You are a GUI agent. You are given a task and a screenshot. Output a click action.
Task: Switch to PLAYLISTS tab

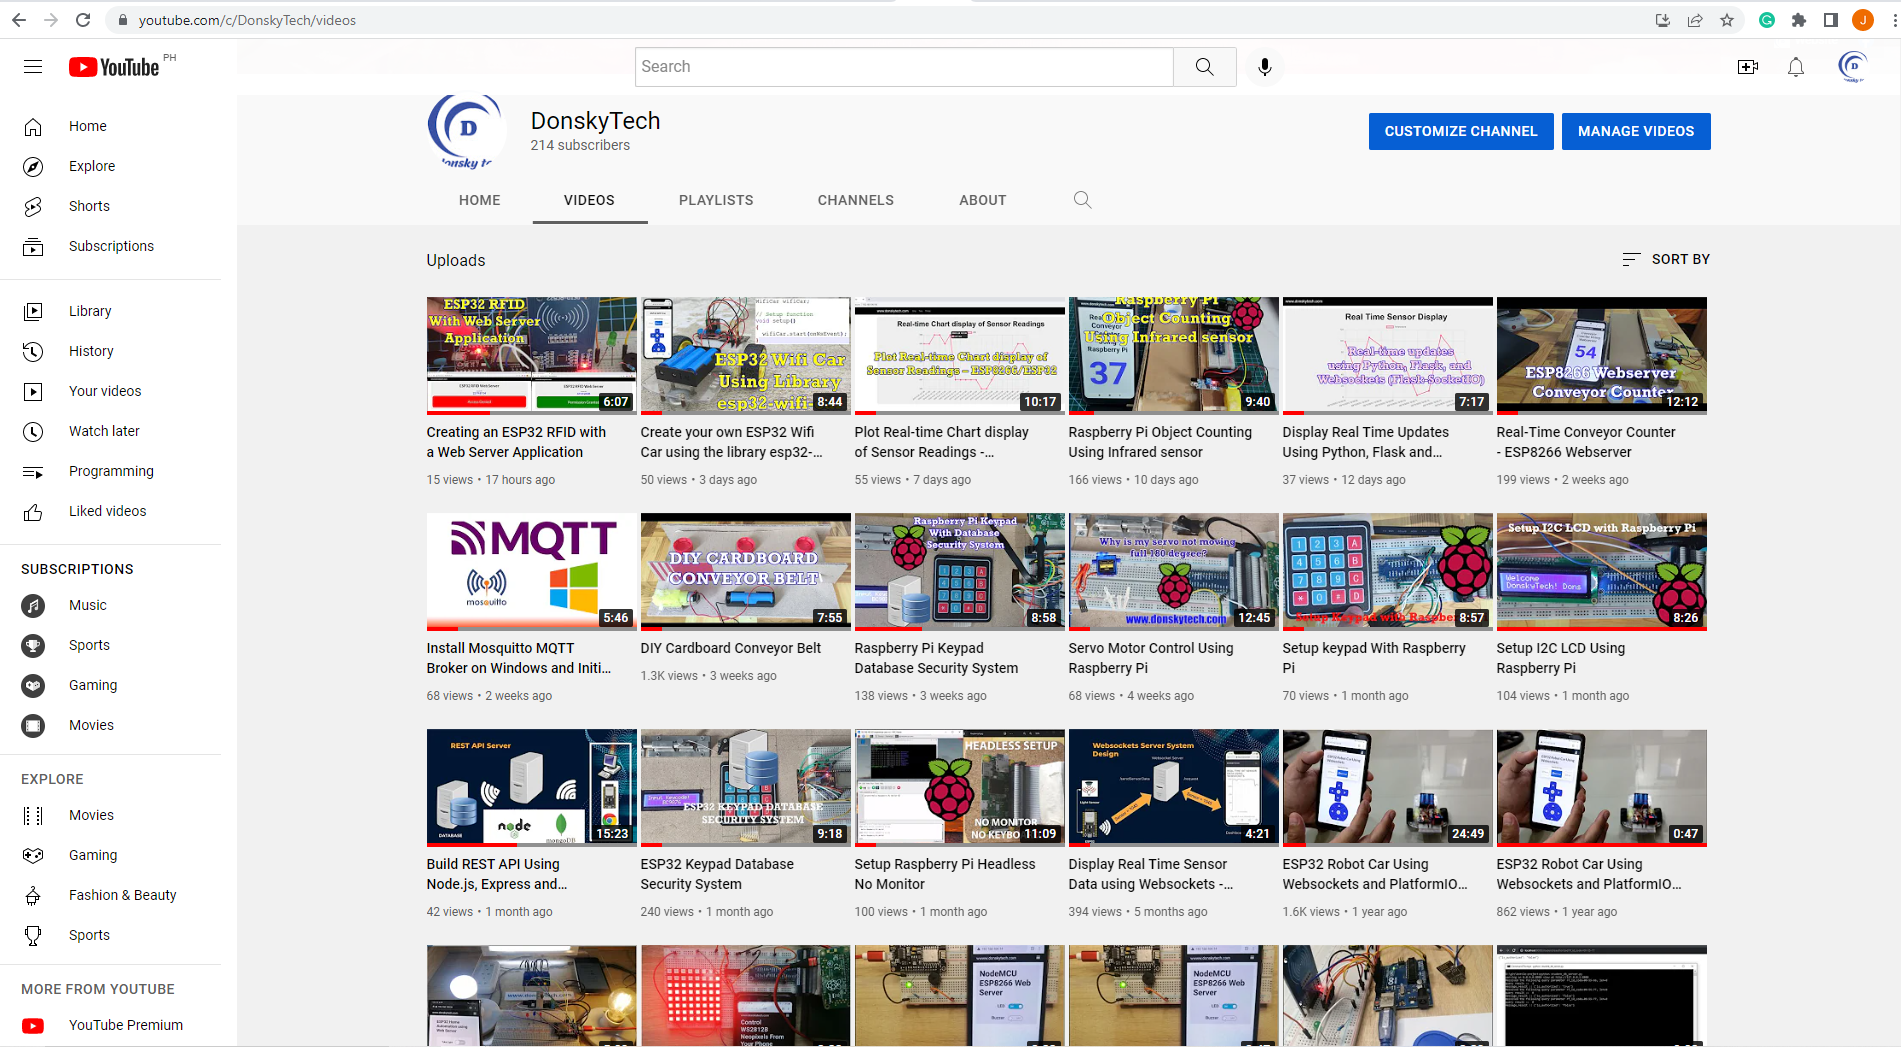coord(716,200)
